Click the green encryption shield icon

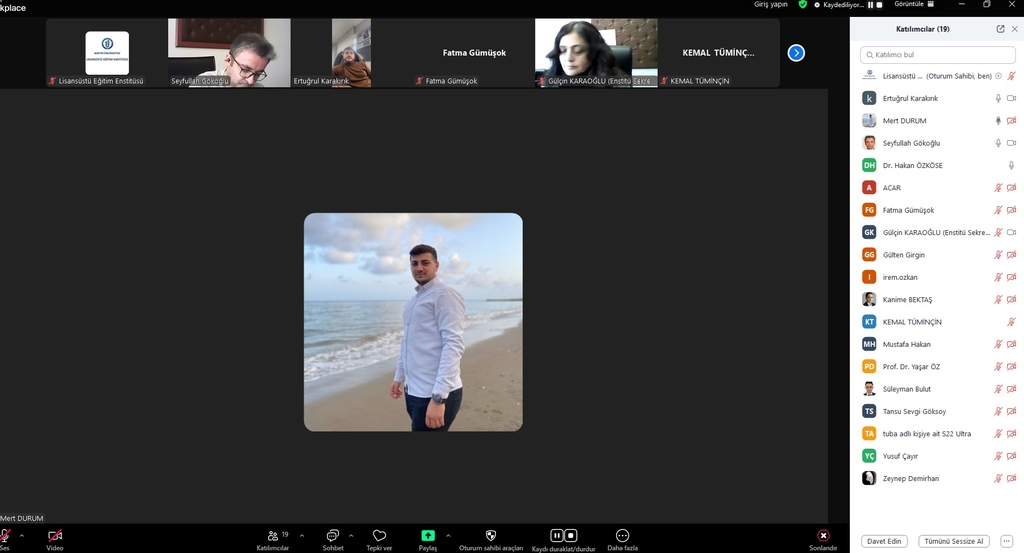click(x=802, y=5)
